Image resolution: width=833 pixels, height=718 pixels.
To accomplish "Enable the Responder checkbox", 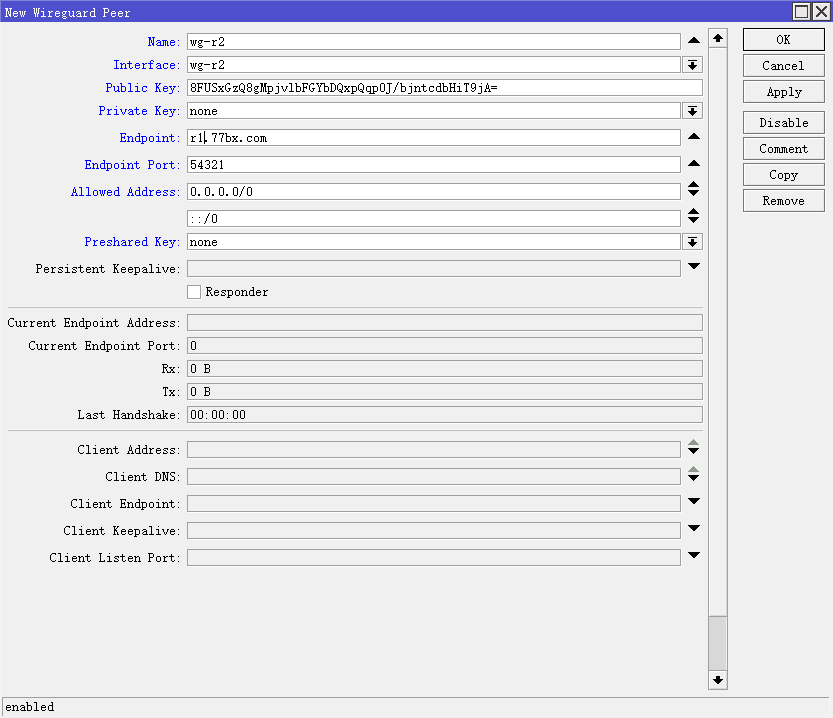I will coord(194,292).
